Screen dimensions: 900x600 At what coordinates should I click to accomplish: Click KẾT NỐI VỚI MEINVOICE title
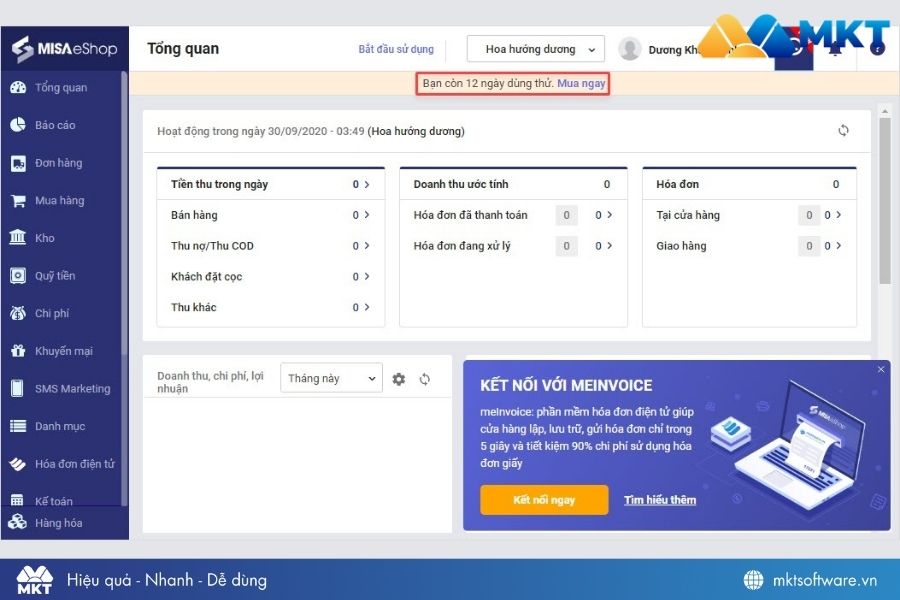coord(566,385)
